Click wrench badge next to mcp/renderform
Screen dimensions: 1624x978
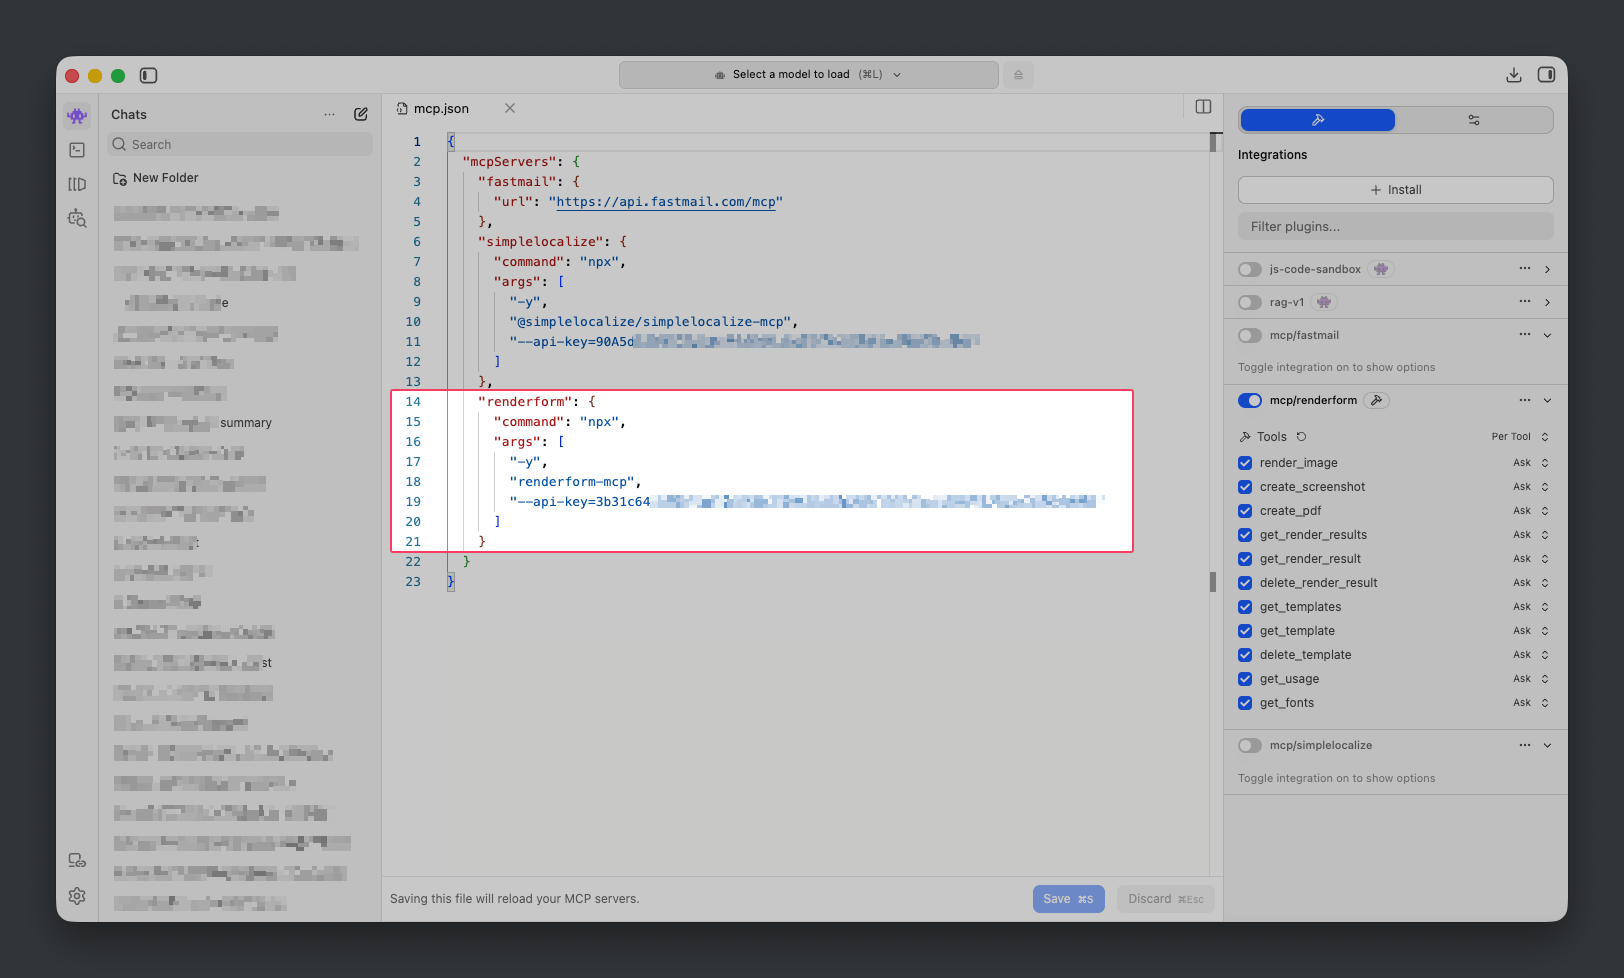[x=1377, y=400]
